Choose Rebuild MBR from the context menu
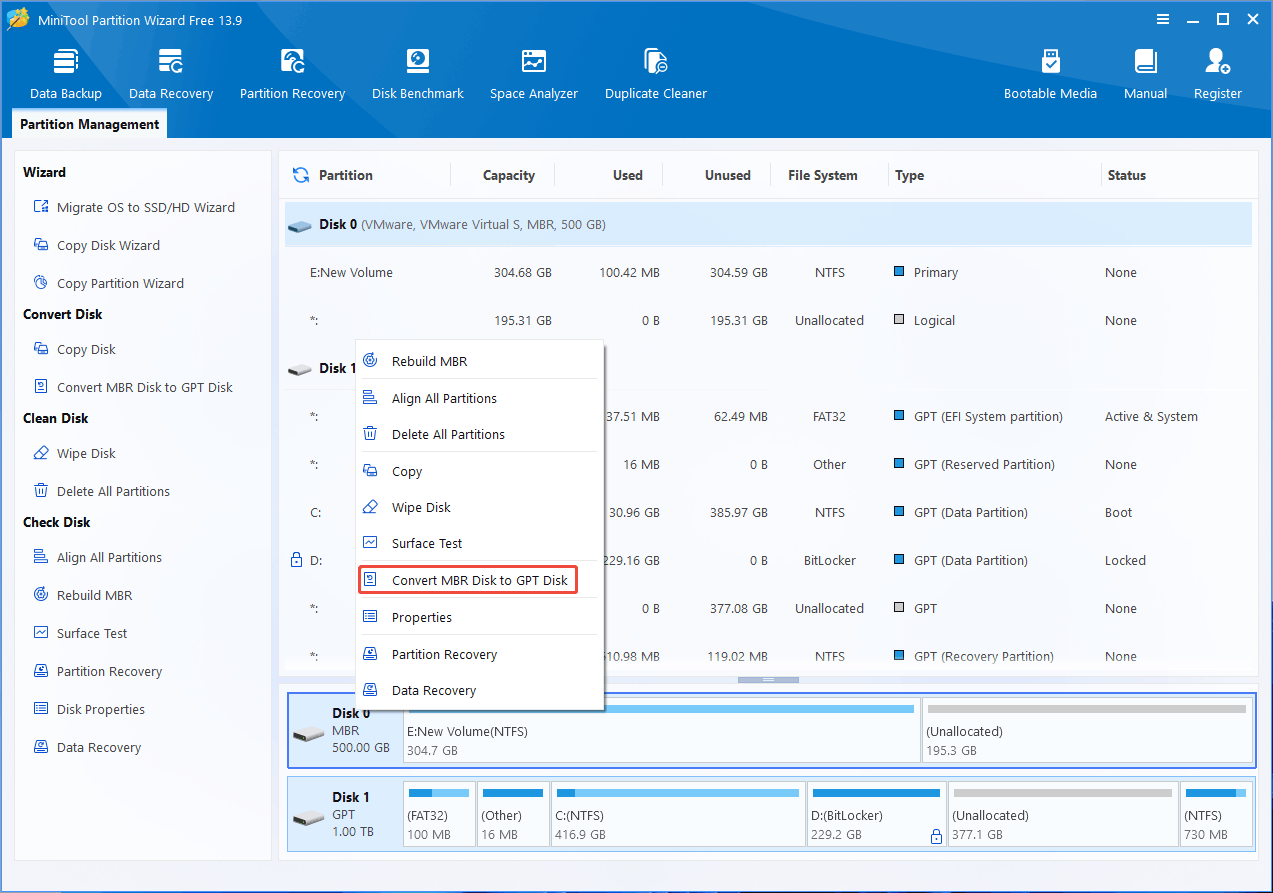Viewport: 1273px width, 893px height. [480, 361]
